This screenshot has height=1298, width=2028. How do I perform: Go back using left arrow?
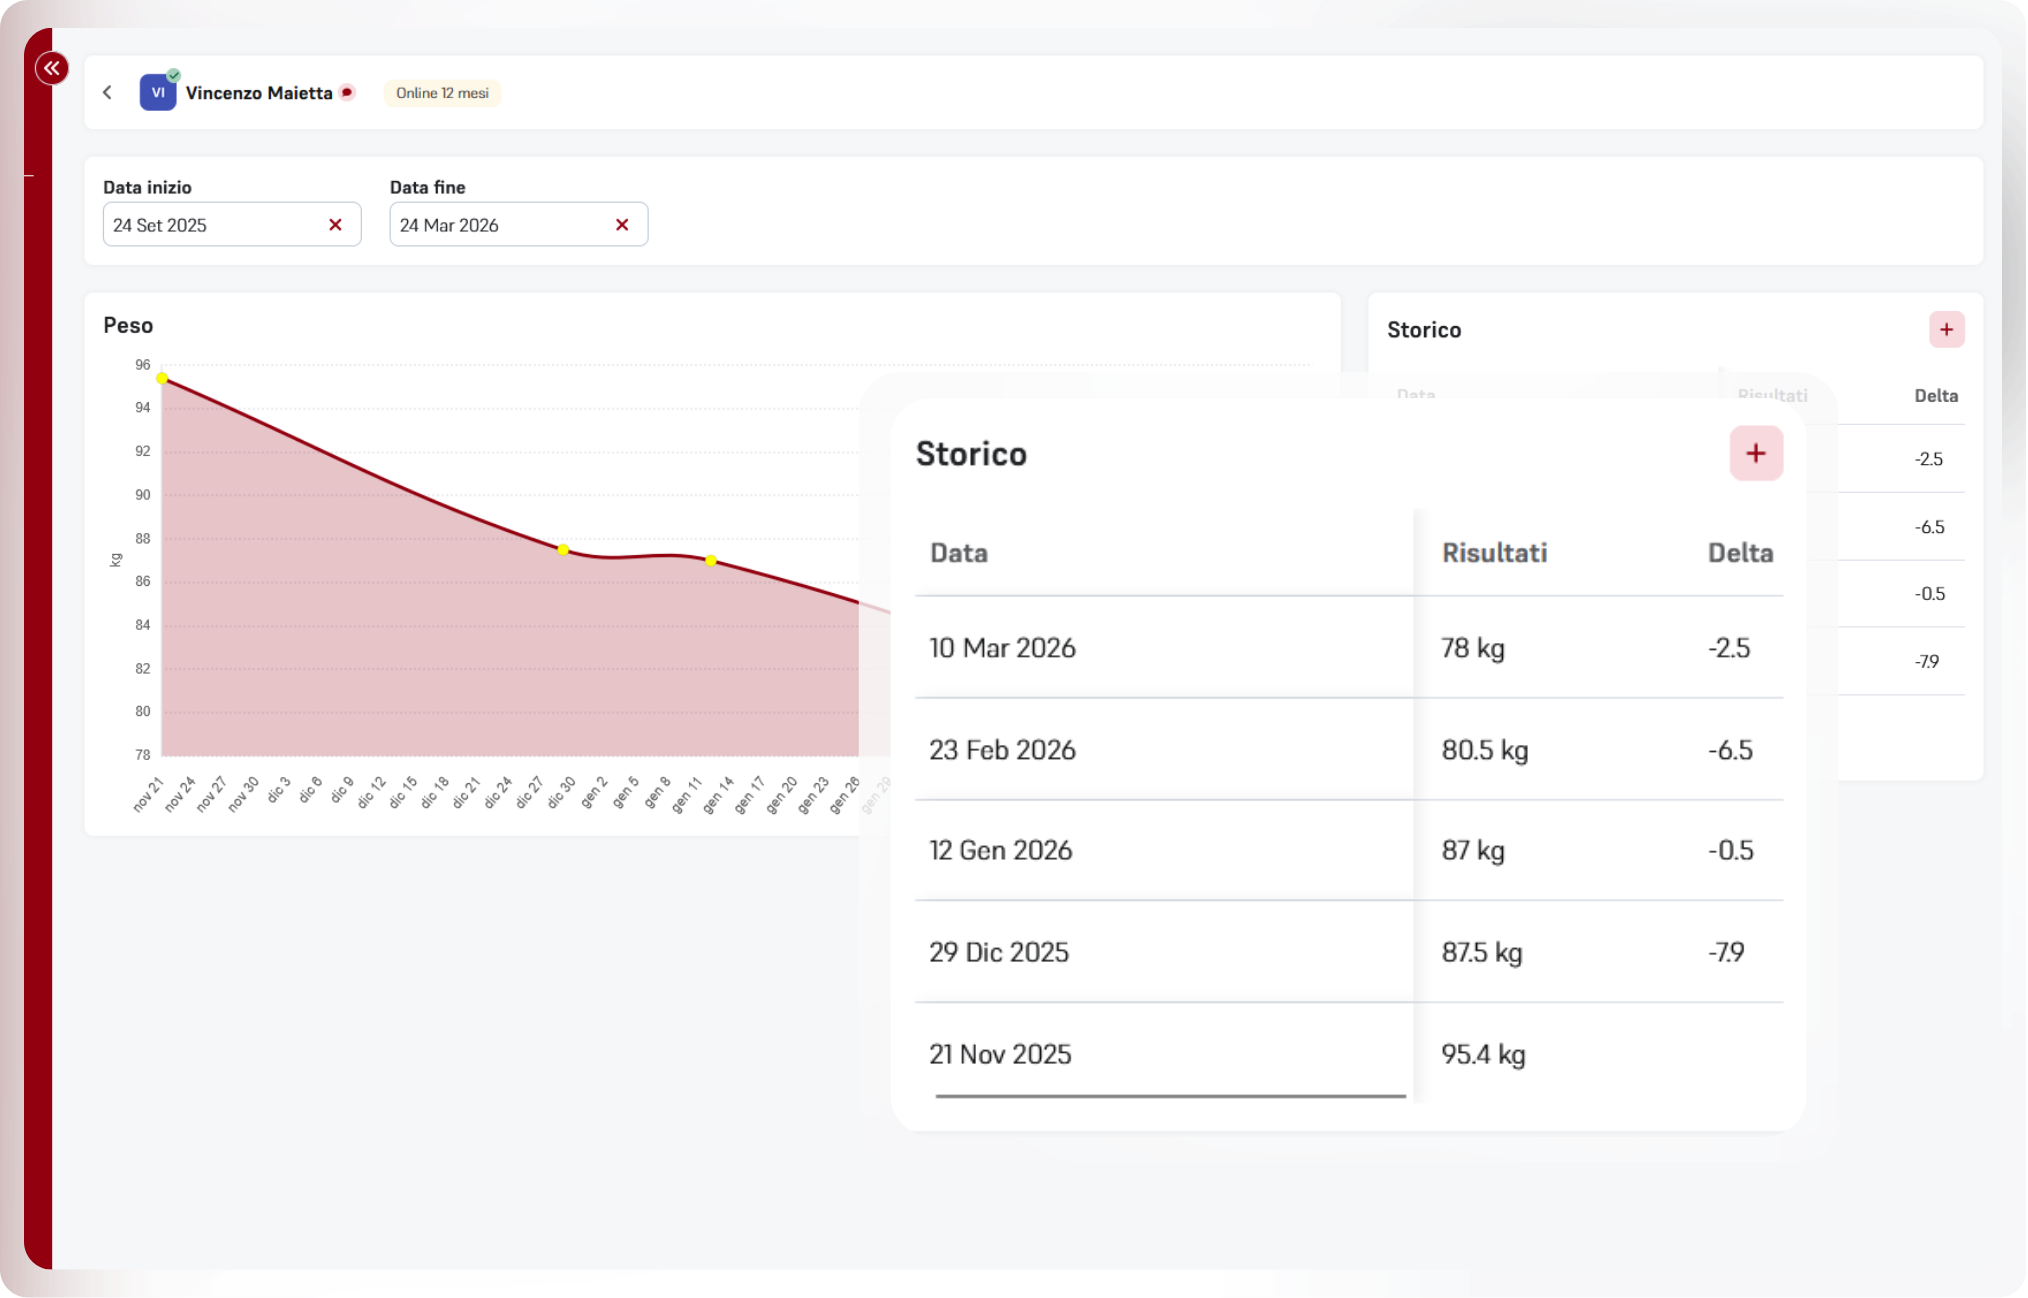pos(108,93)
